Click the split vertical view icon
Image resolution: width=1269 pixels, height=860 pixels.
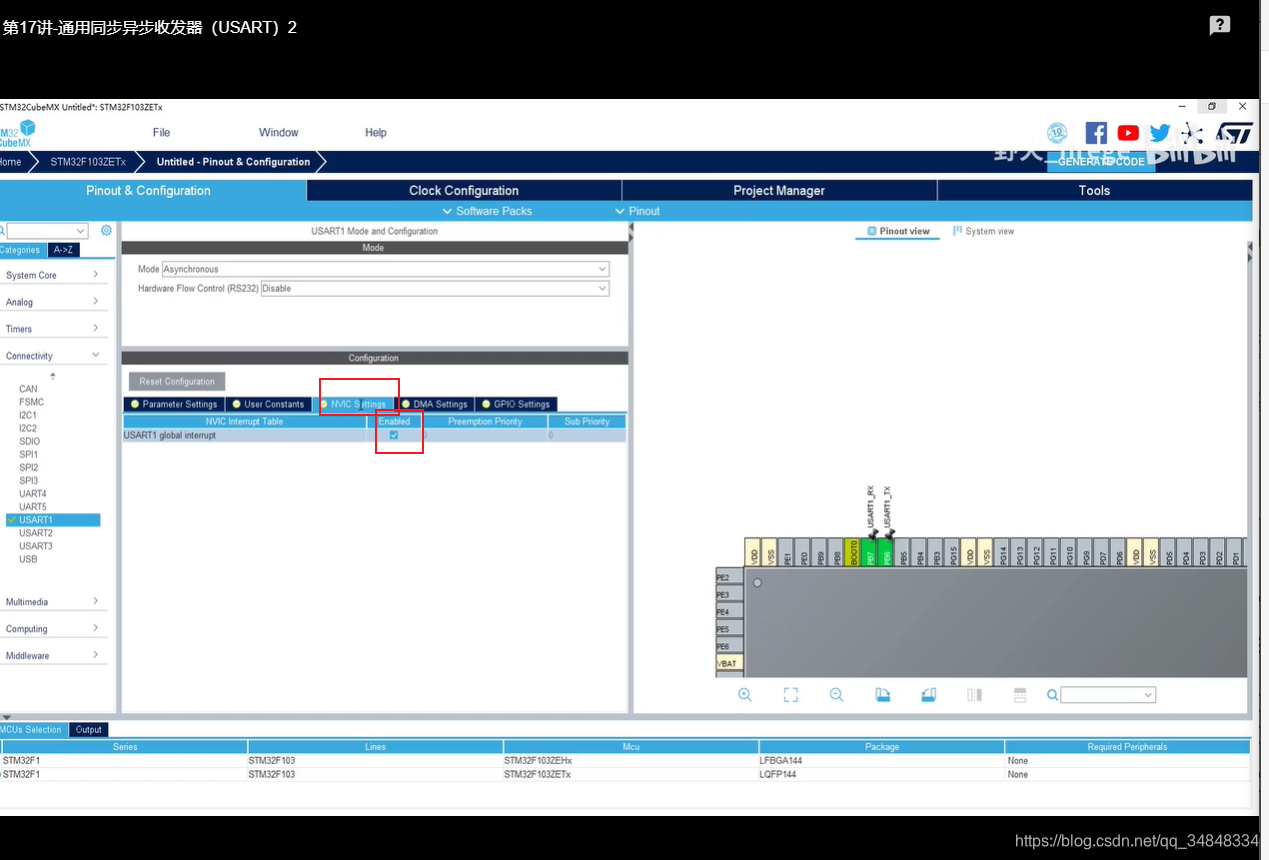(x=974, y=695)
